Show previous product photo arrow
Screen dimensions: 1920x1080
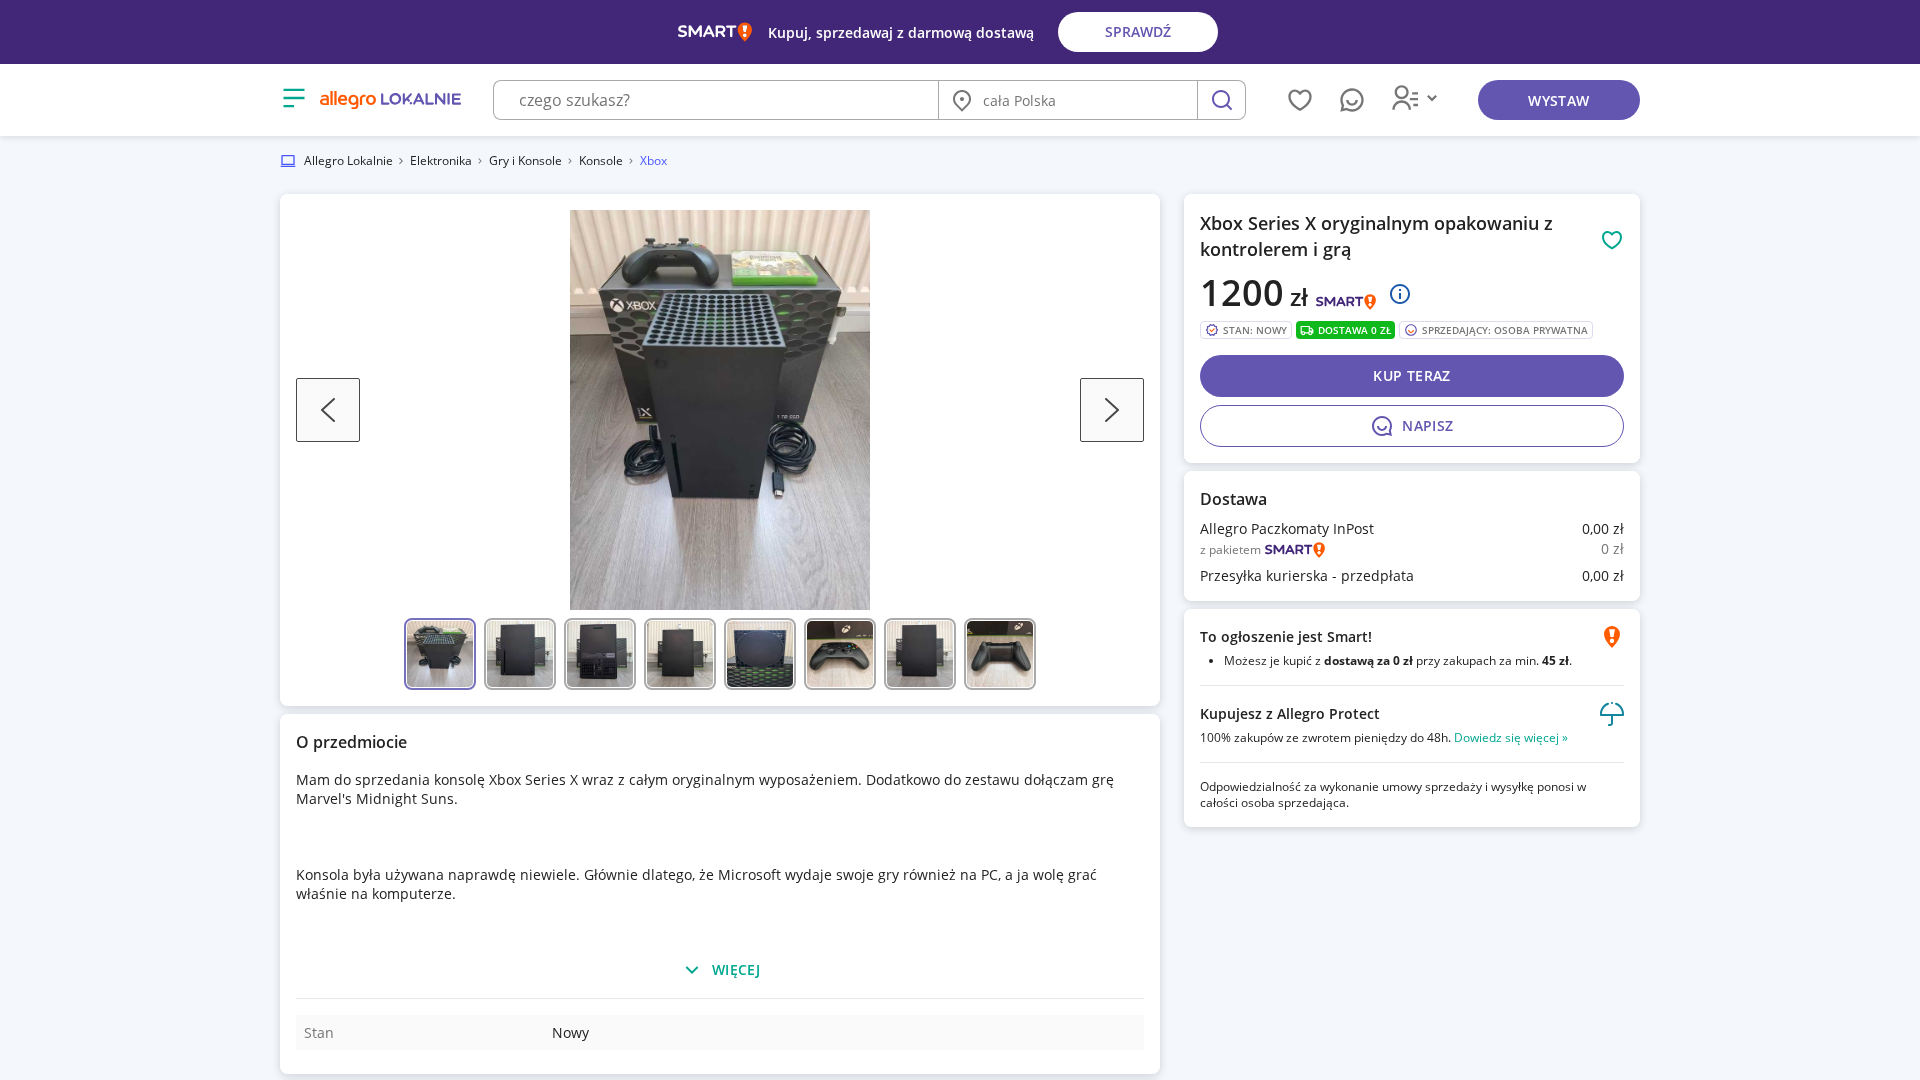(328, 410)
